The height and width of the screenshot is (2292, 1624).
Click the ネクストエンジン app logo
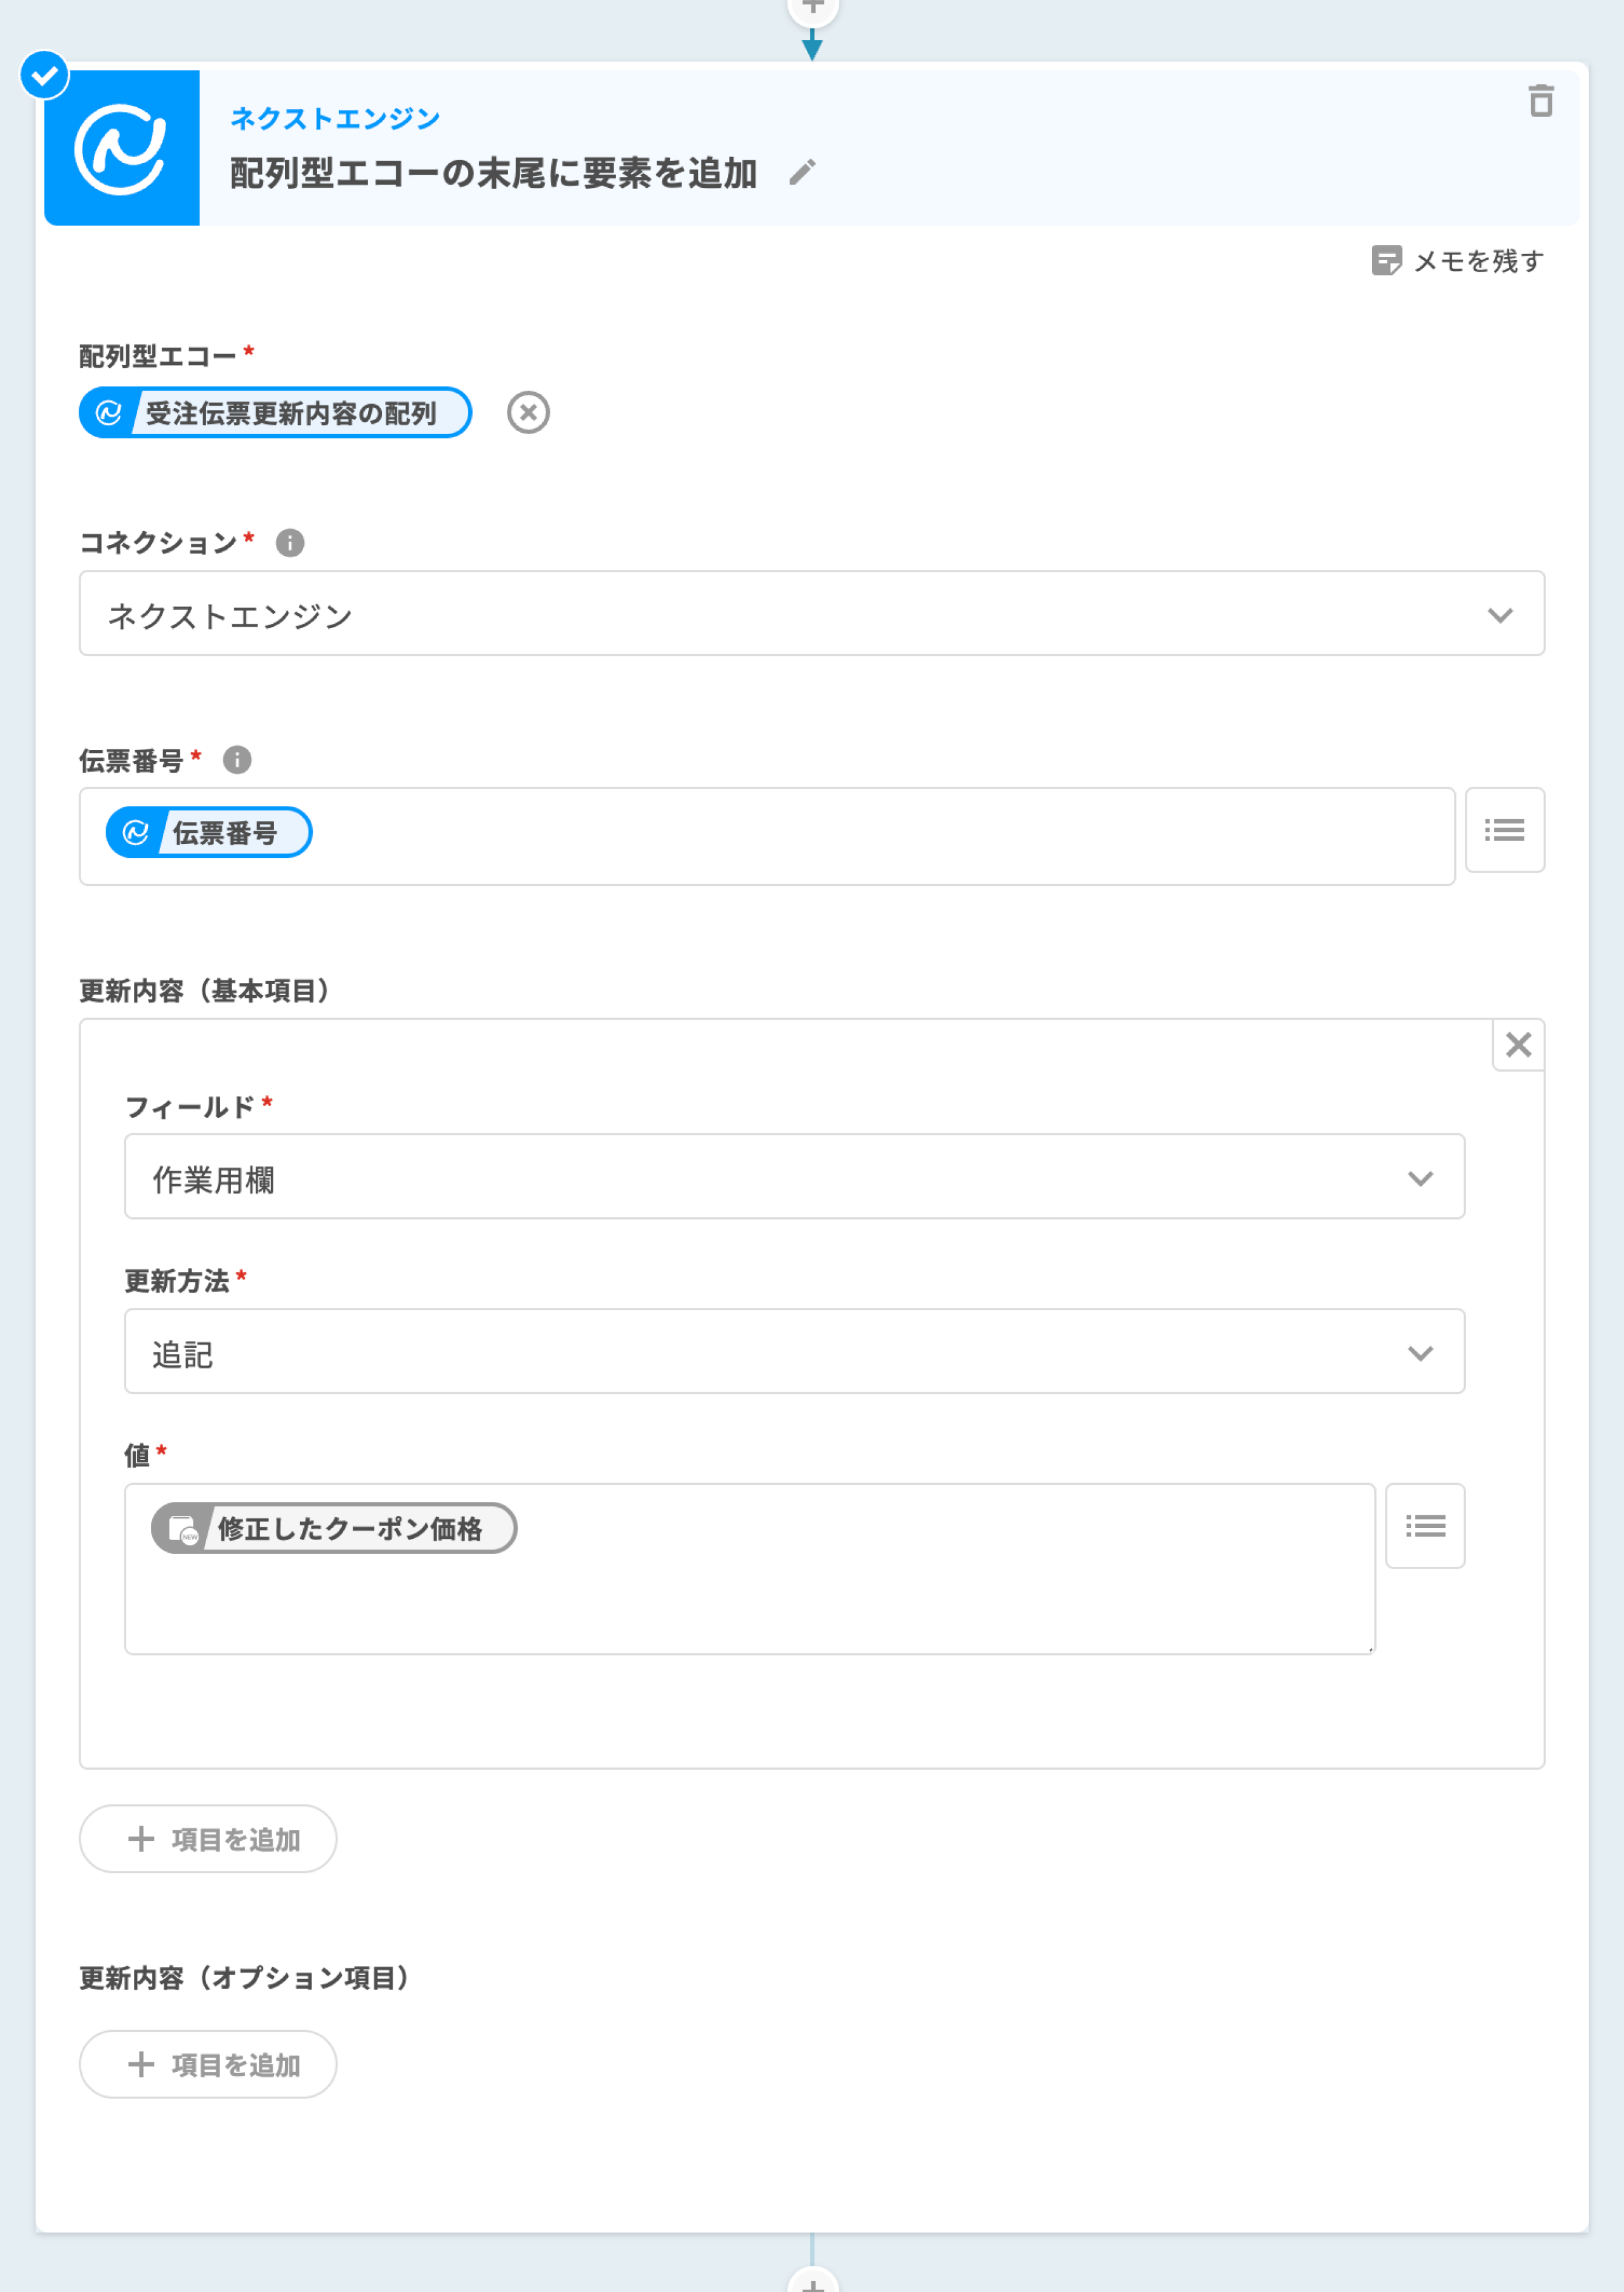point(122,148)
